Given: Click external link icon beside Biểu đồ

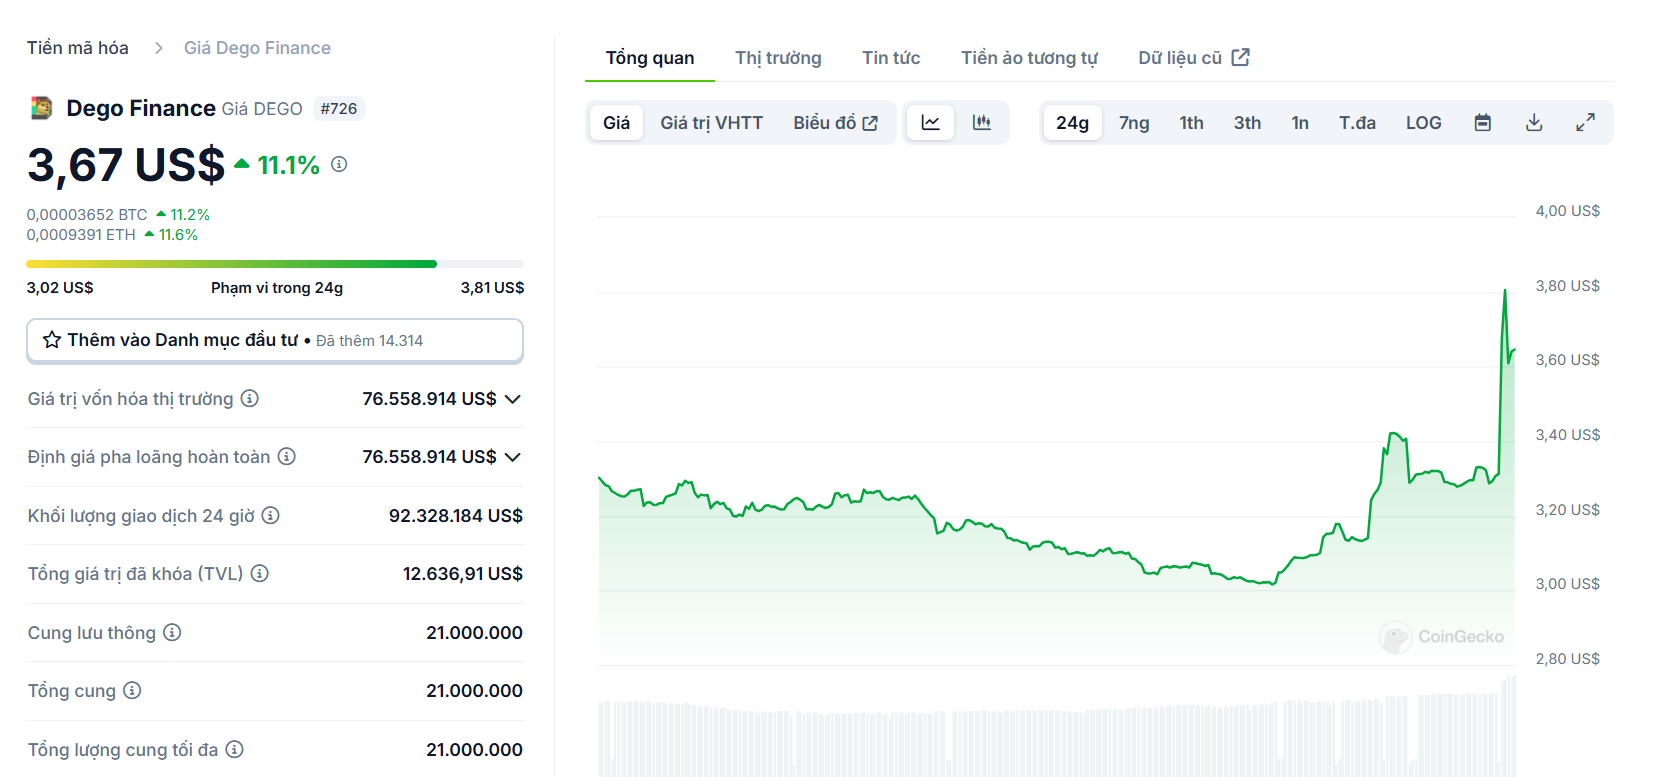Looking at the screenshot, I should tap(870, 123).
